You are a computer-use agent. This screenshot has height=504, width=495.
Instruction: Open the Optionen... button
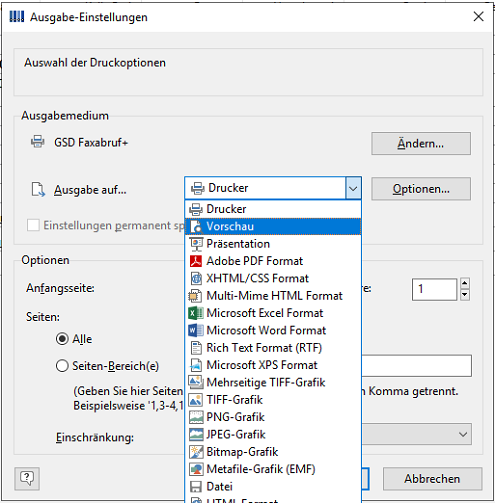421,189
